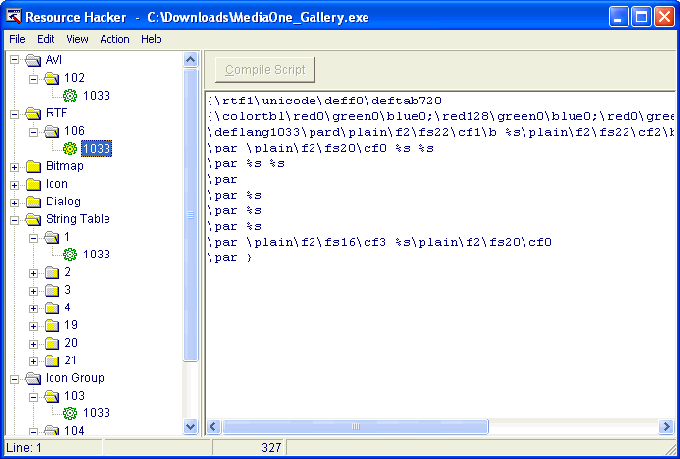
Task: Open the Edit menu
Action: [46, 39]
